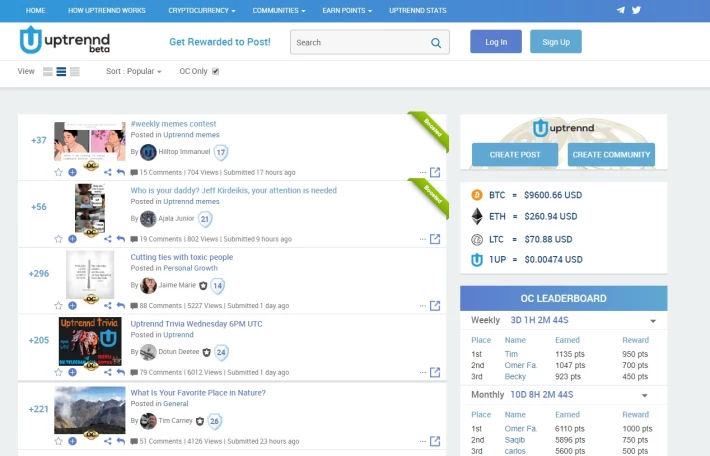Image resolution: width=710 pixels, height=456 pixels.
Task: Open more options on '#weekly memes contest'
Action: [x=422, y=173]
